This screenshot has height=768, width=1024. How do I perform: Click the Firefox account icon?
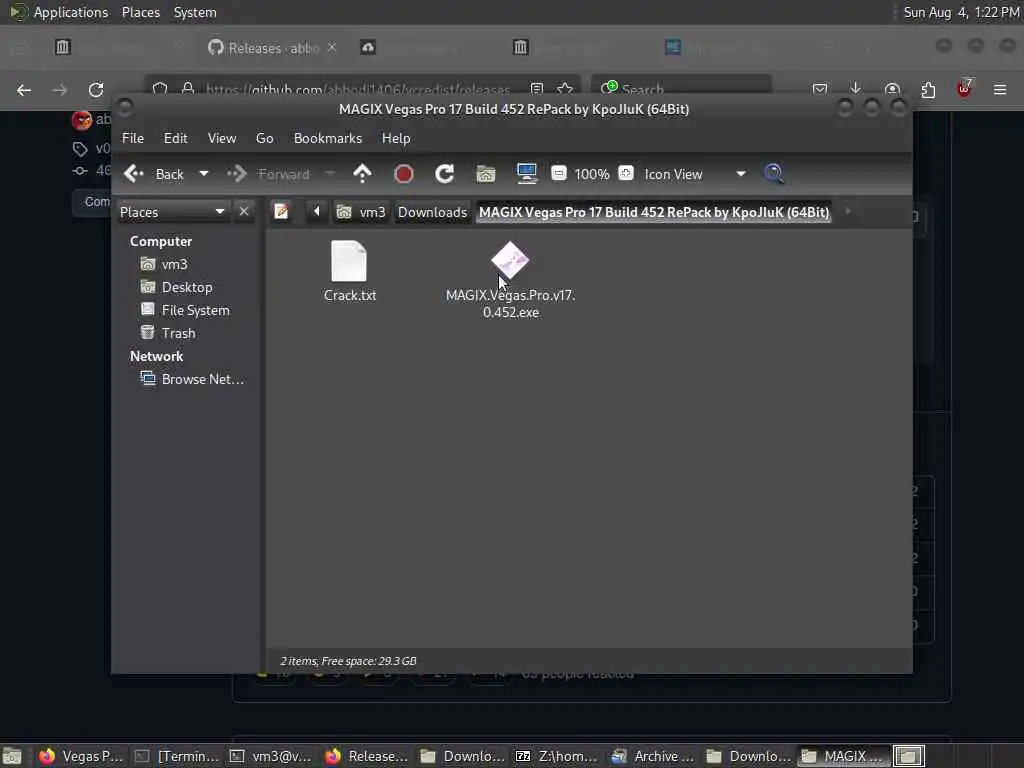tap(892, 89)
